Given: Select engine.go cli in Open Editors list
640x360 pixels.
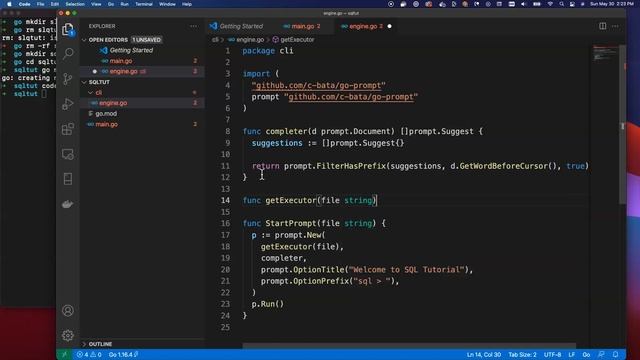Looking at the screenshot, I should [142, 71].
